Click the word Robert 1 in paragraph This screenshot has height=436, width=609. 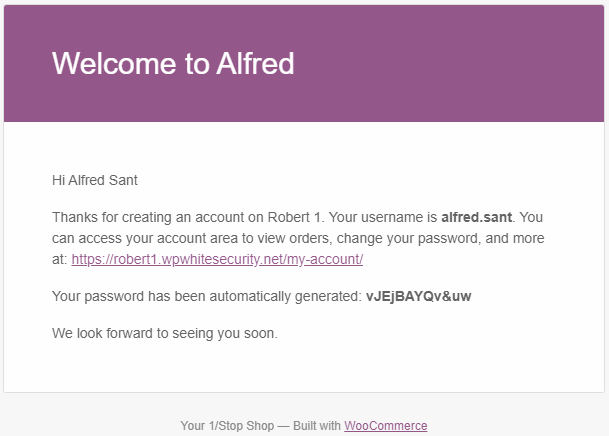coord(294,217)
